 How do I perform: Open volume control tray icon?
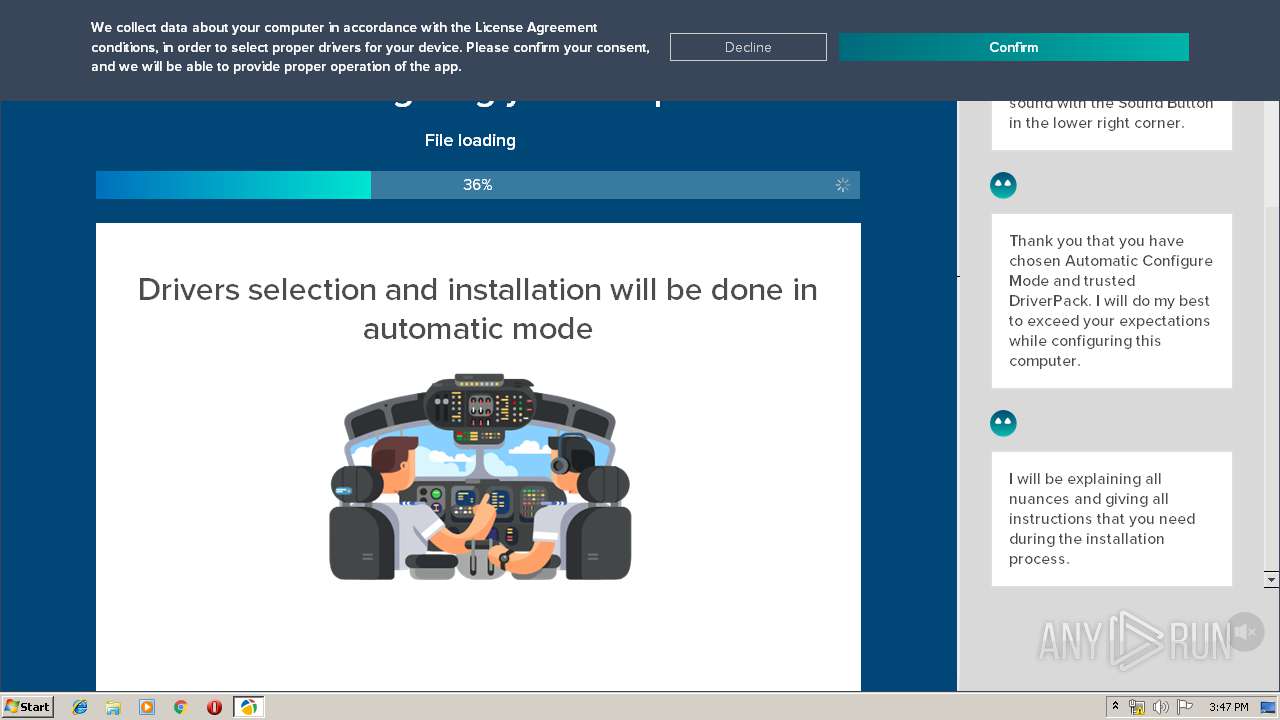tap(1161, 707)
